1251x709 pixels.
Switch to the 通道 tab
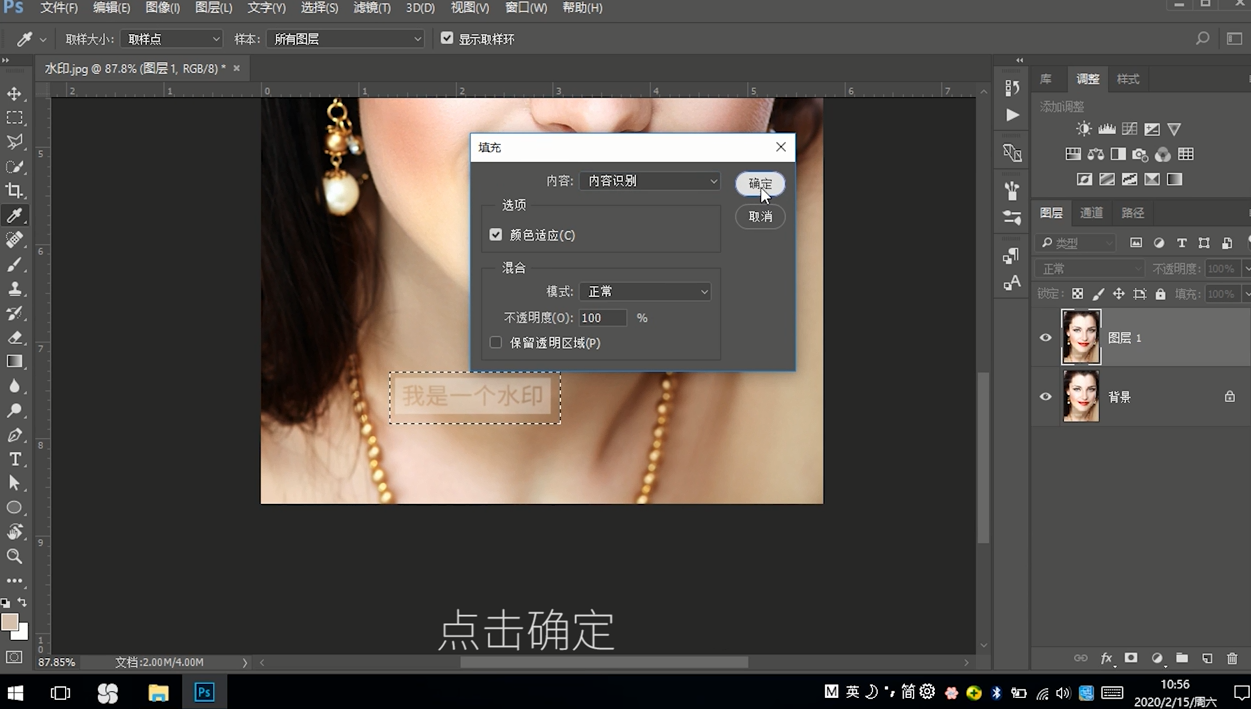[x=1091, y=212]
